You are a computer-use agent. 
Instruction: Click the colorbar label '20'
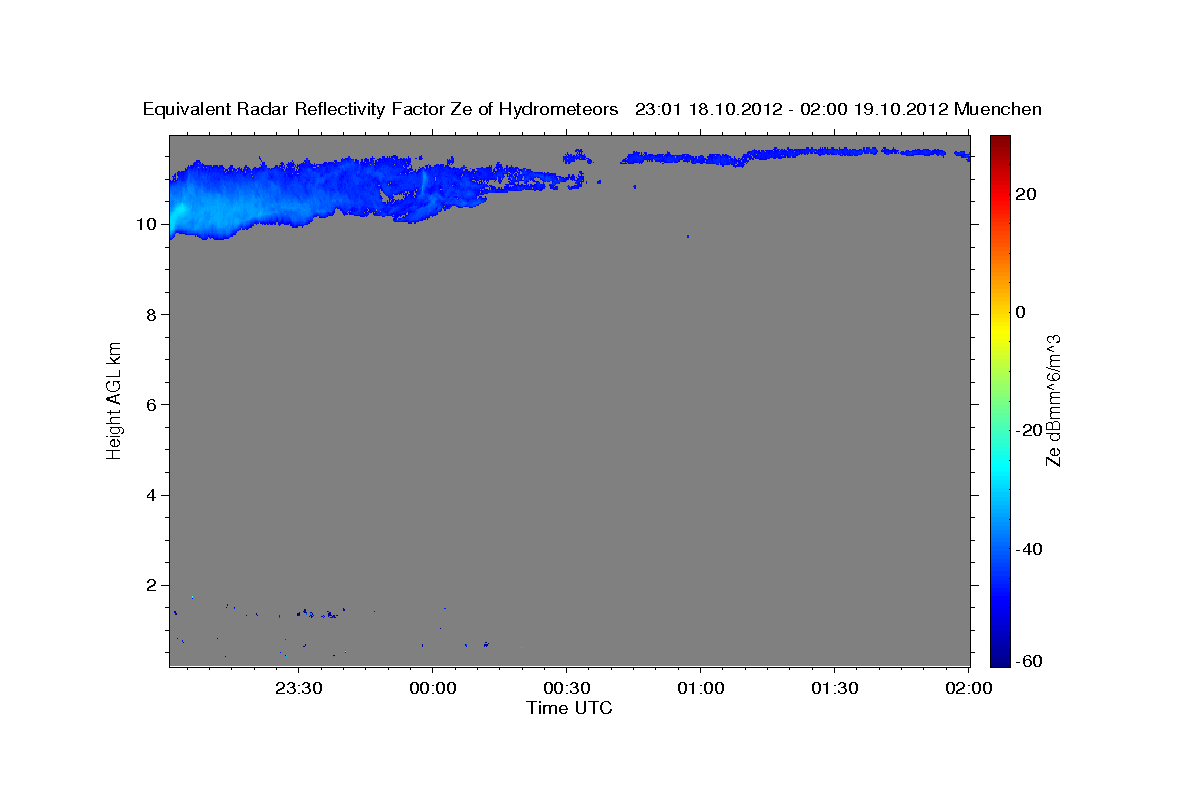tap(1025, 194)
